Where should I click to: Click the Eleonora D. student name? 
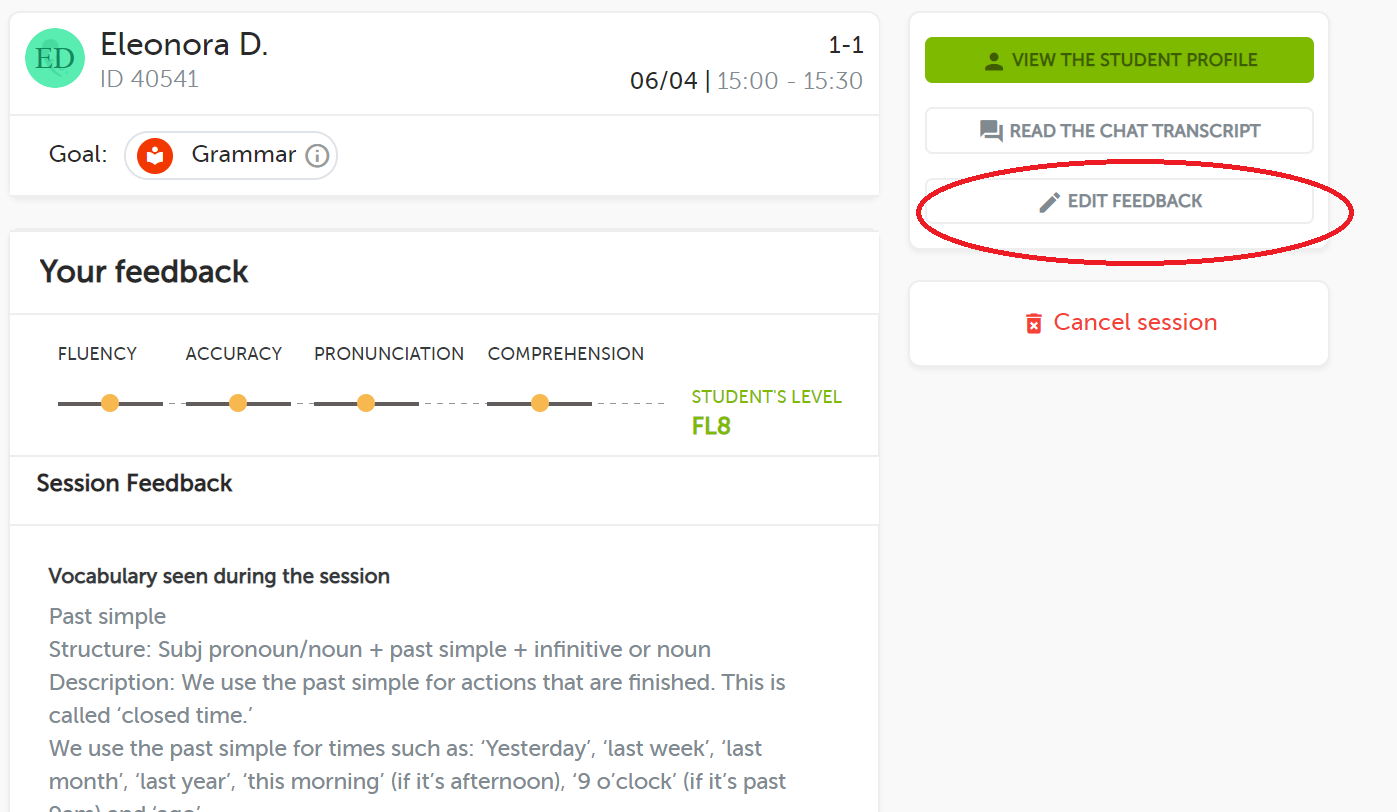[184, 44]
